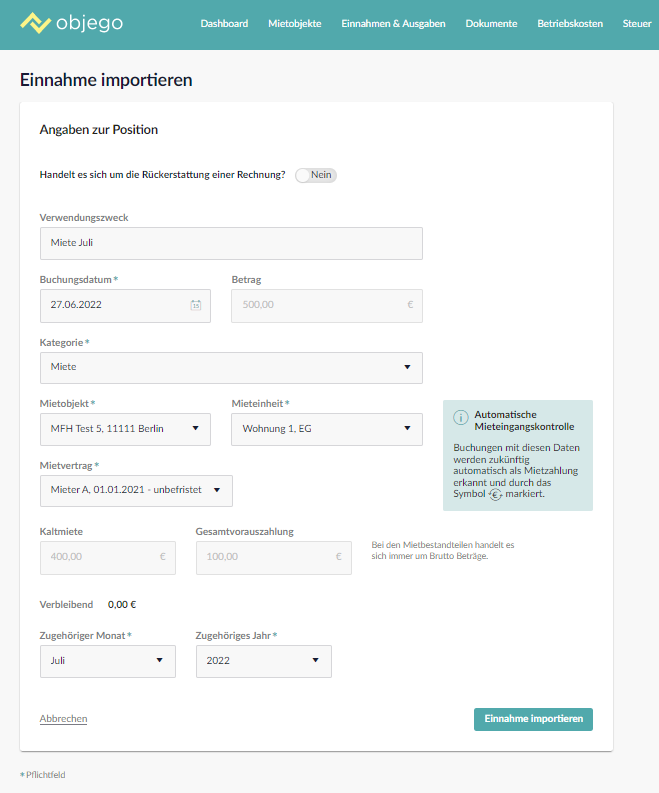
Task: Toggle the Rückerstattung einer Rechnung switch
Action: pyautogui.click(x=316, y=175)
